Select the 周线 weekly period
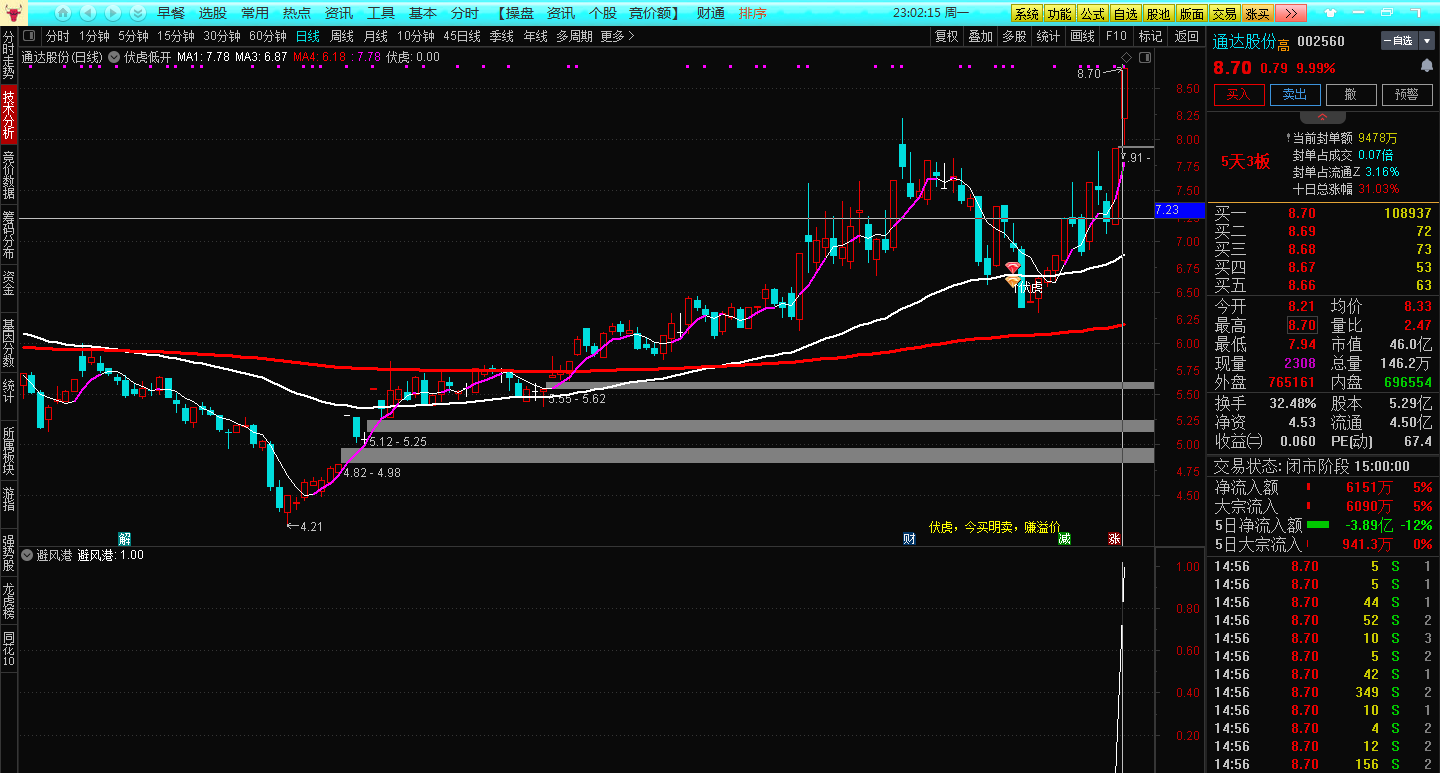This screenshot has height=773, width=1440. pyautogui.click(x=342, y=36)
